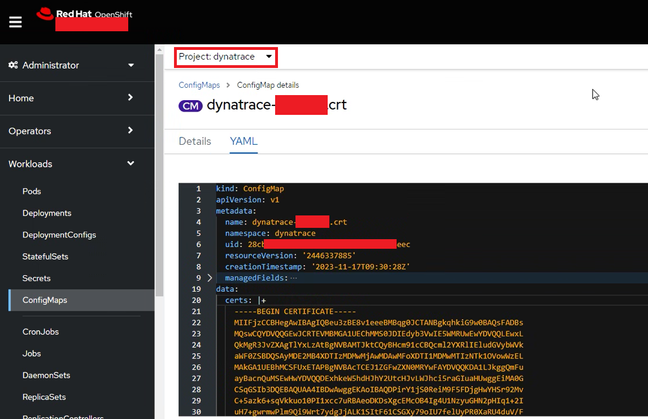The width and height of the screenshot is (648, 419).
Task: Click the hamburger menu icon
Action: [15, 21]
